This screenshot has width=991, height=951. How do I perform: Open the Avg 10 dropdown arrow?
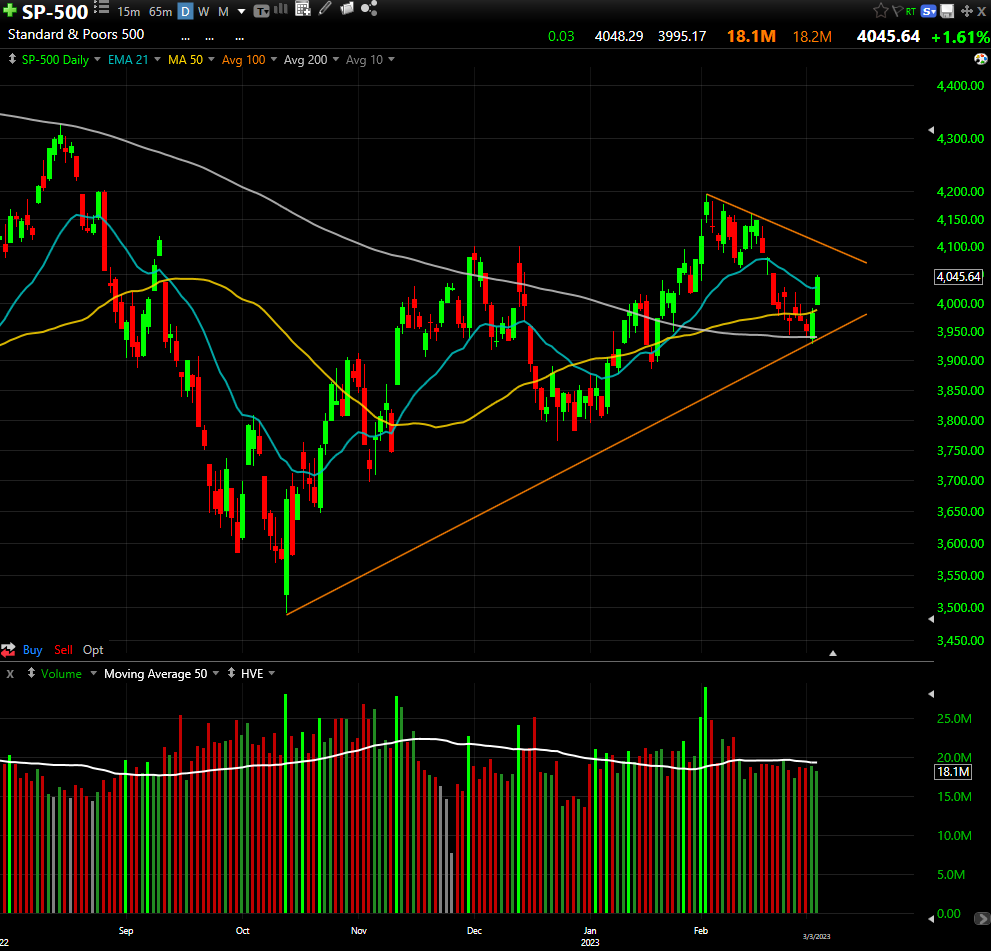391,59
